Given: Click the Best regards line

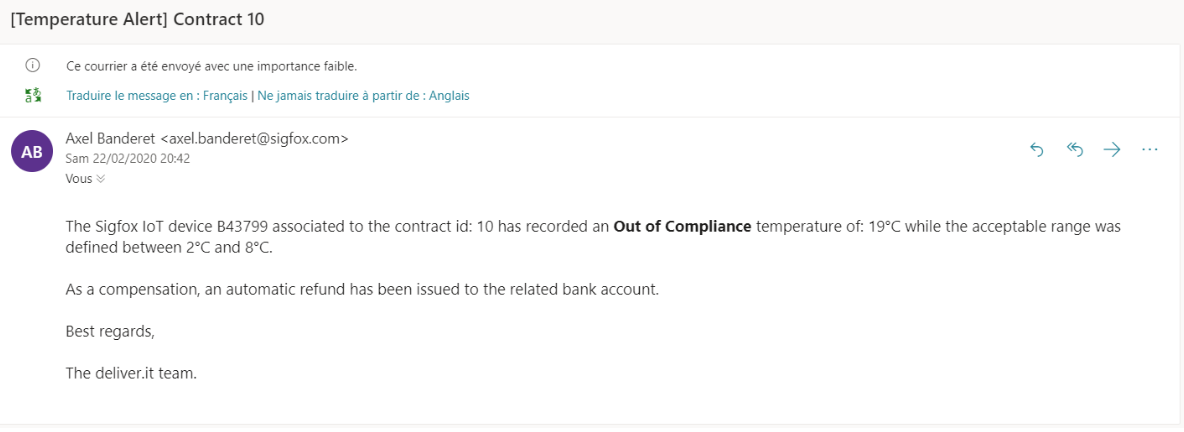Looking at the screenshot, I should 110,332.
